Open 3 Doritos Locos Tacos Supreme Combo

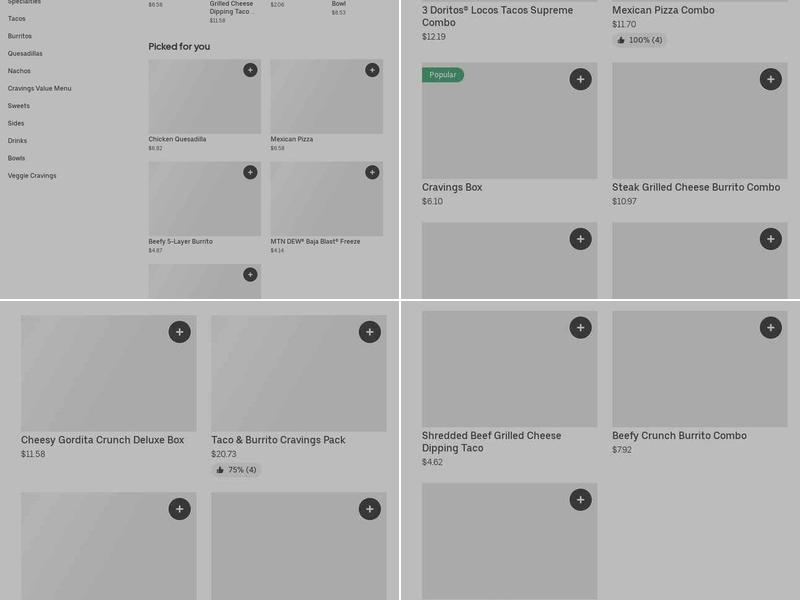[497, 16]
